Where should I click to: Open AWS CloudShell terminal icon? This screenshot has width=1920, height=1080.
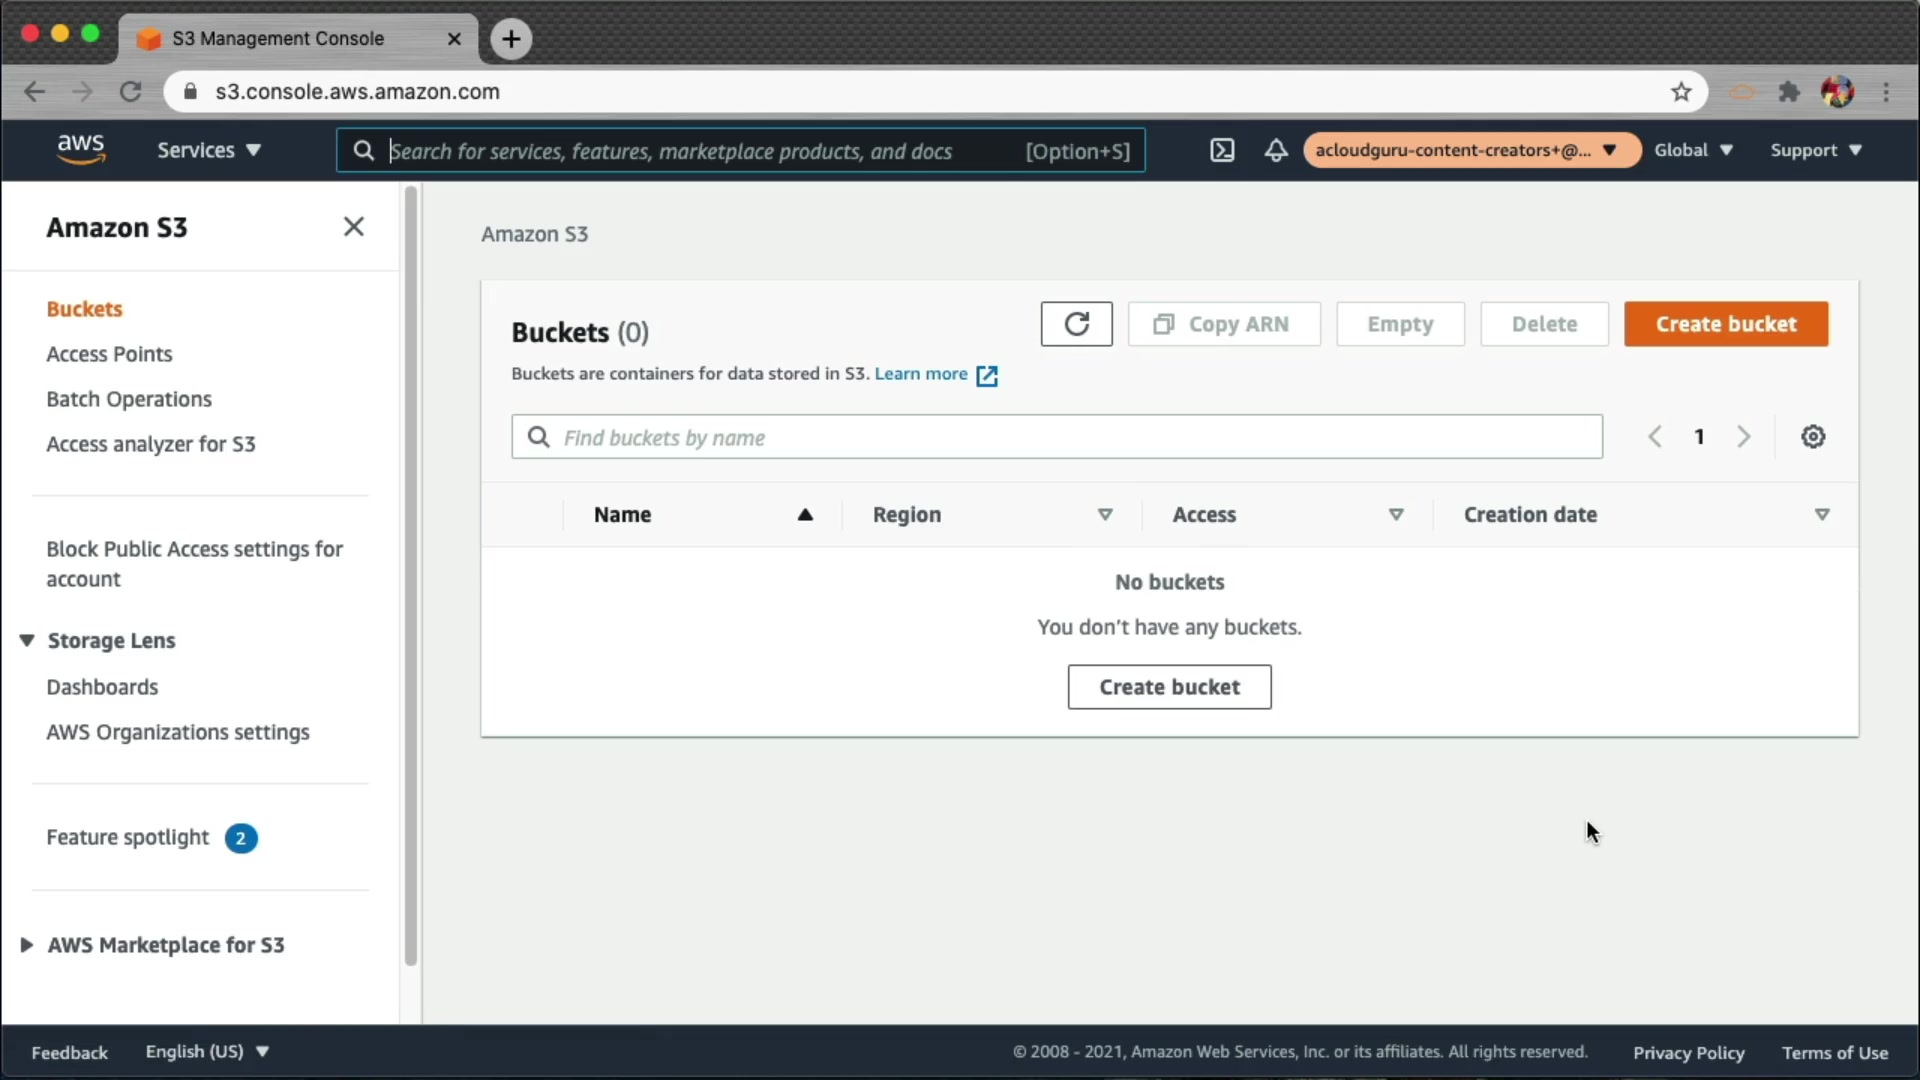point(1222,150)
